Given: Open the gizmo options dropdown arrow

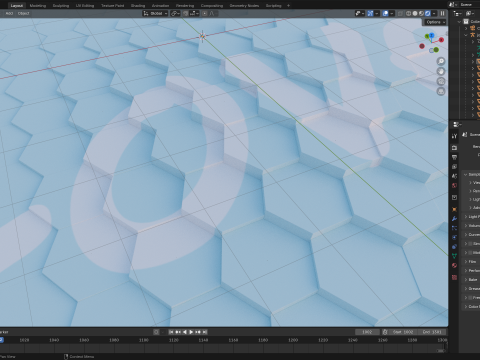Looking at the screenshot, I should (x=377, y=13).
